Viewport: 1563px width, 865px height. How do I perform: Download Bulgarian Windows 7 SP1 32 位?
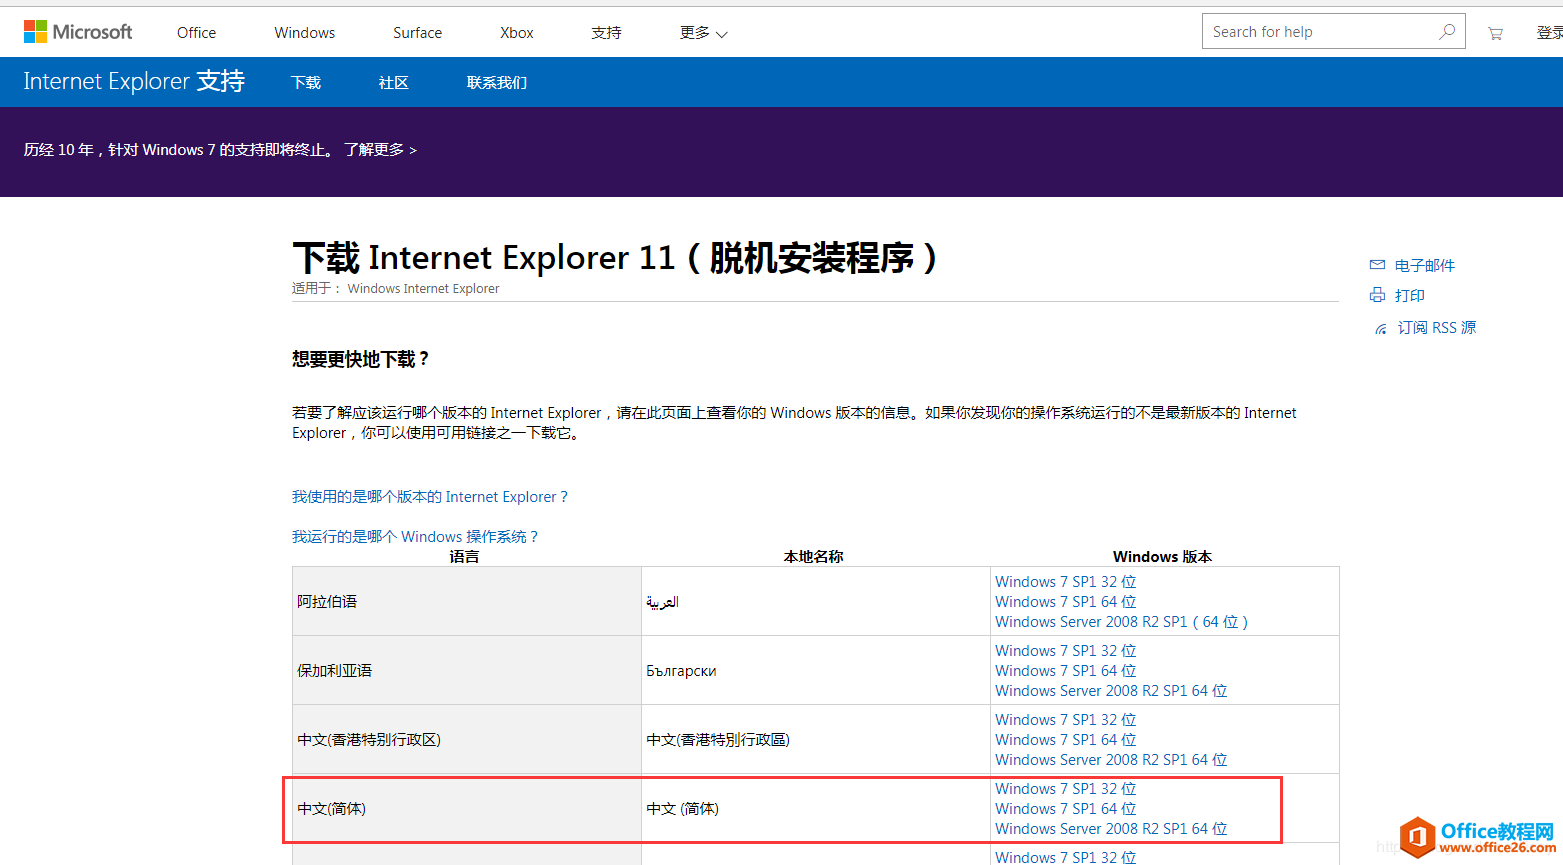tap(1066, 651)
